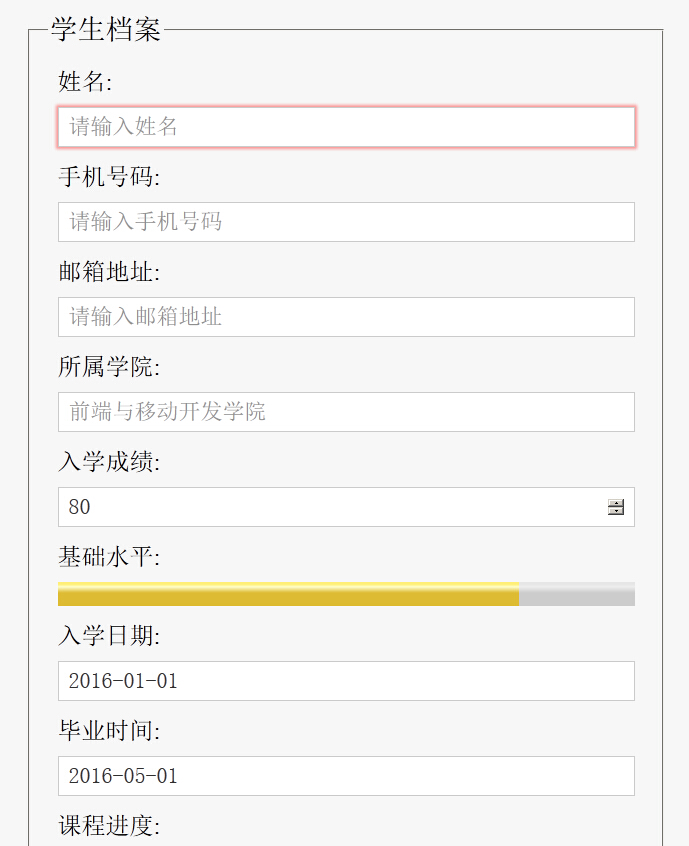This screenshot has width=689, height=846.
Task: Open the 毕业时间 field with 2016-05-01
Action: click(346, 776)
